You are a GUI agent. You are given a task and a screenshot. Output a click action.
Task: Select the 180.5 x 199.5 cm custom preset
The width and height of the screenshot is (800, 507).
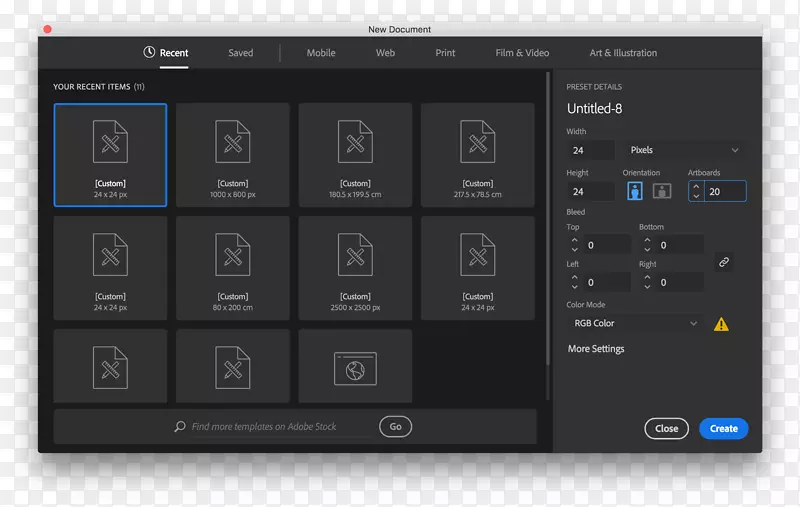tap(355, 155)
